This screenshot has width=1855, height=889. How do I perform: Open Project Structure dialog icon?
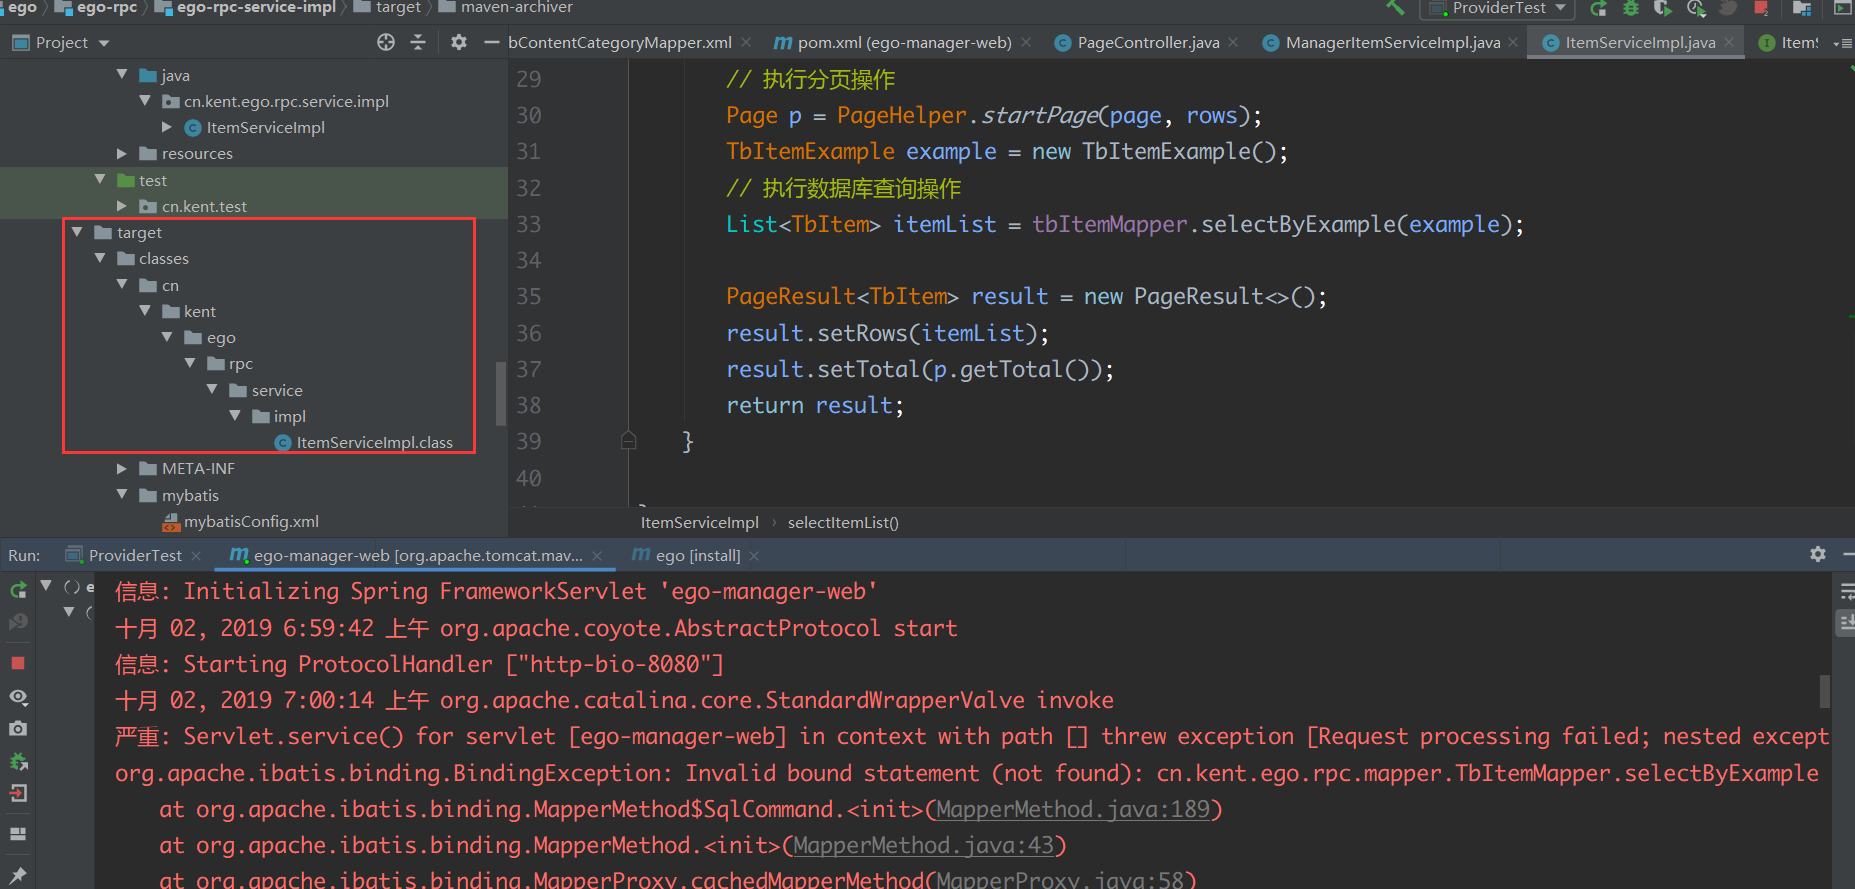point(1802,8)
